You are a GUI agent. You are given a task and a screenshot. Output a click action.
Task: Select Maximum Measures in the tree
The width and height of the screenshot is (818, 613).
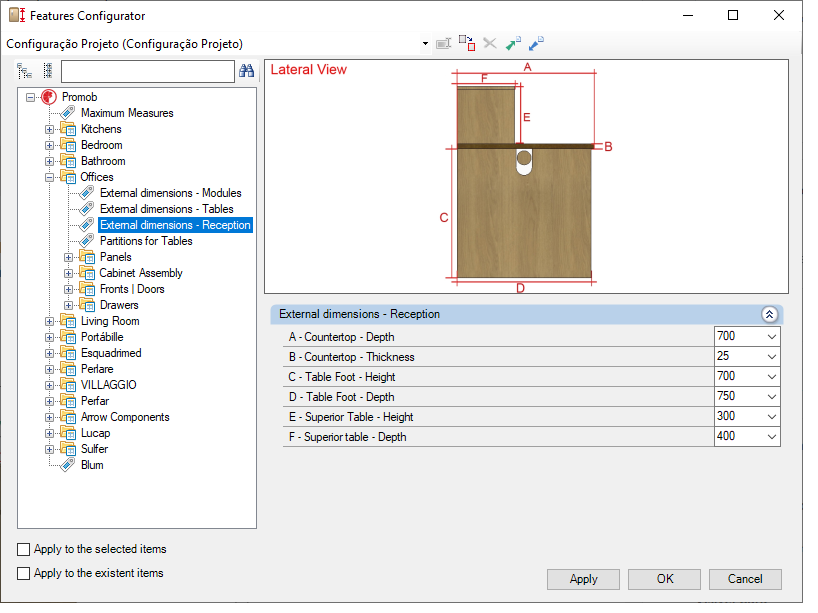pos(127,113)
